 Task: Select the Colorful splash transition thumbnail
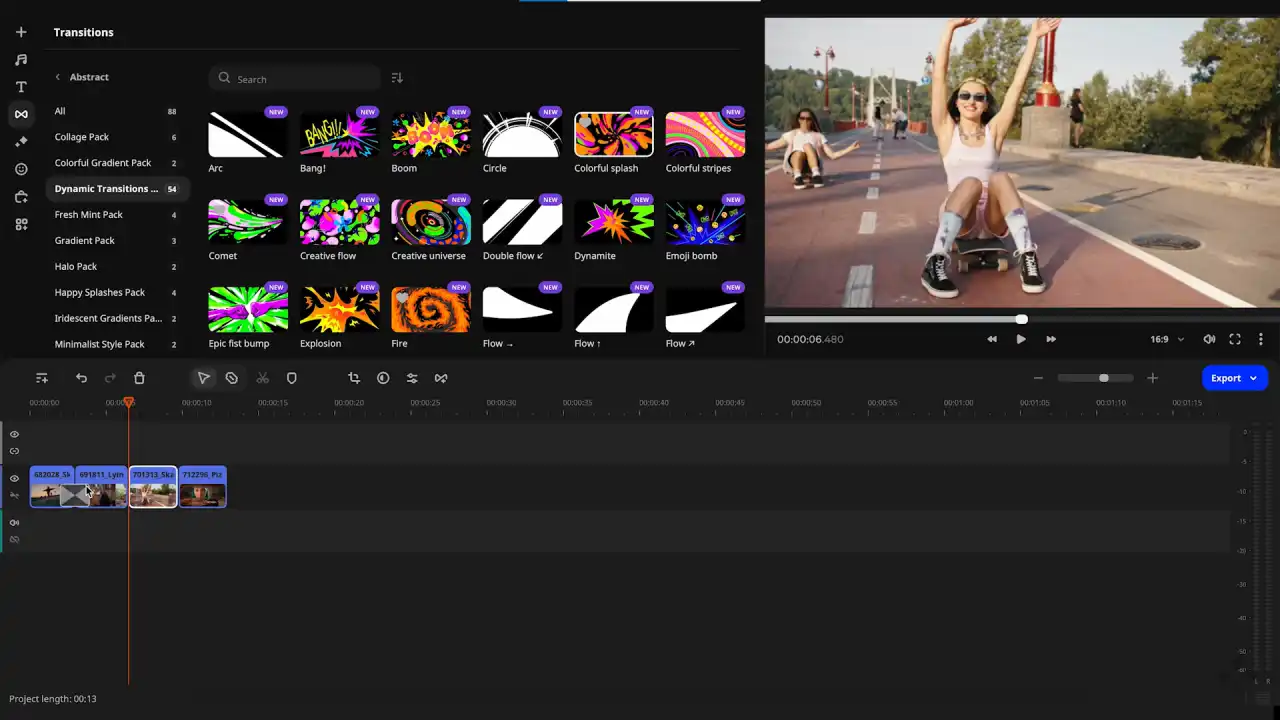click(614, 134)
